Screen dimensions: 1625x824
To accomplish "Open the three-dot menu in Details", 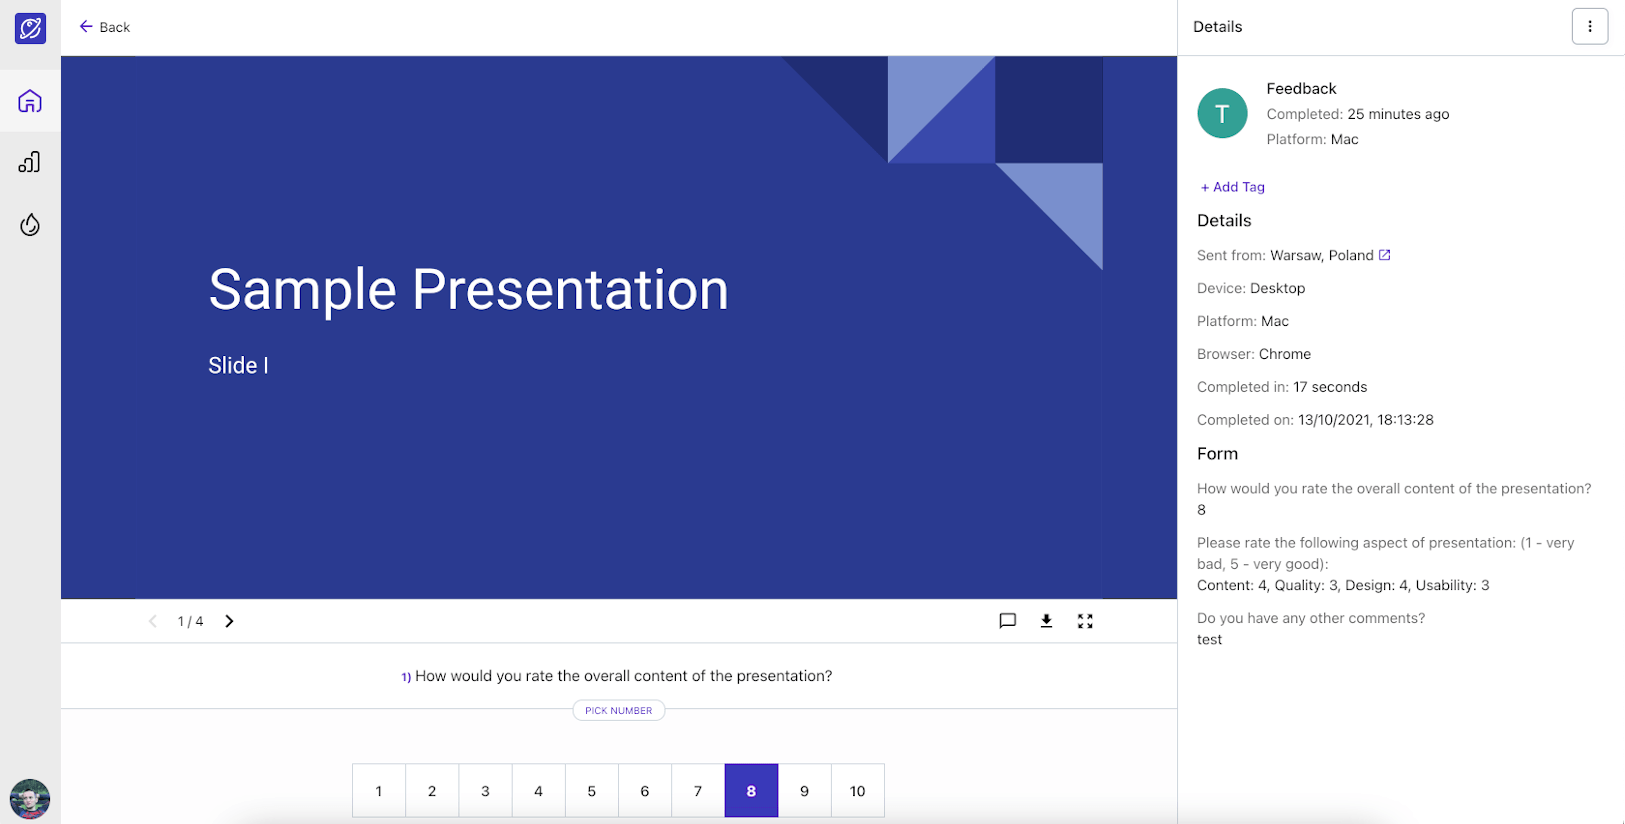I will [1589, 27].
